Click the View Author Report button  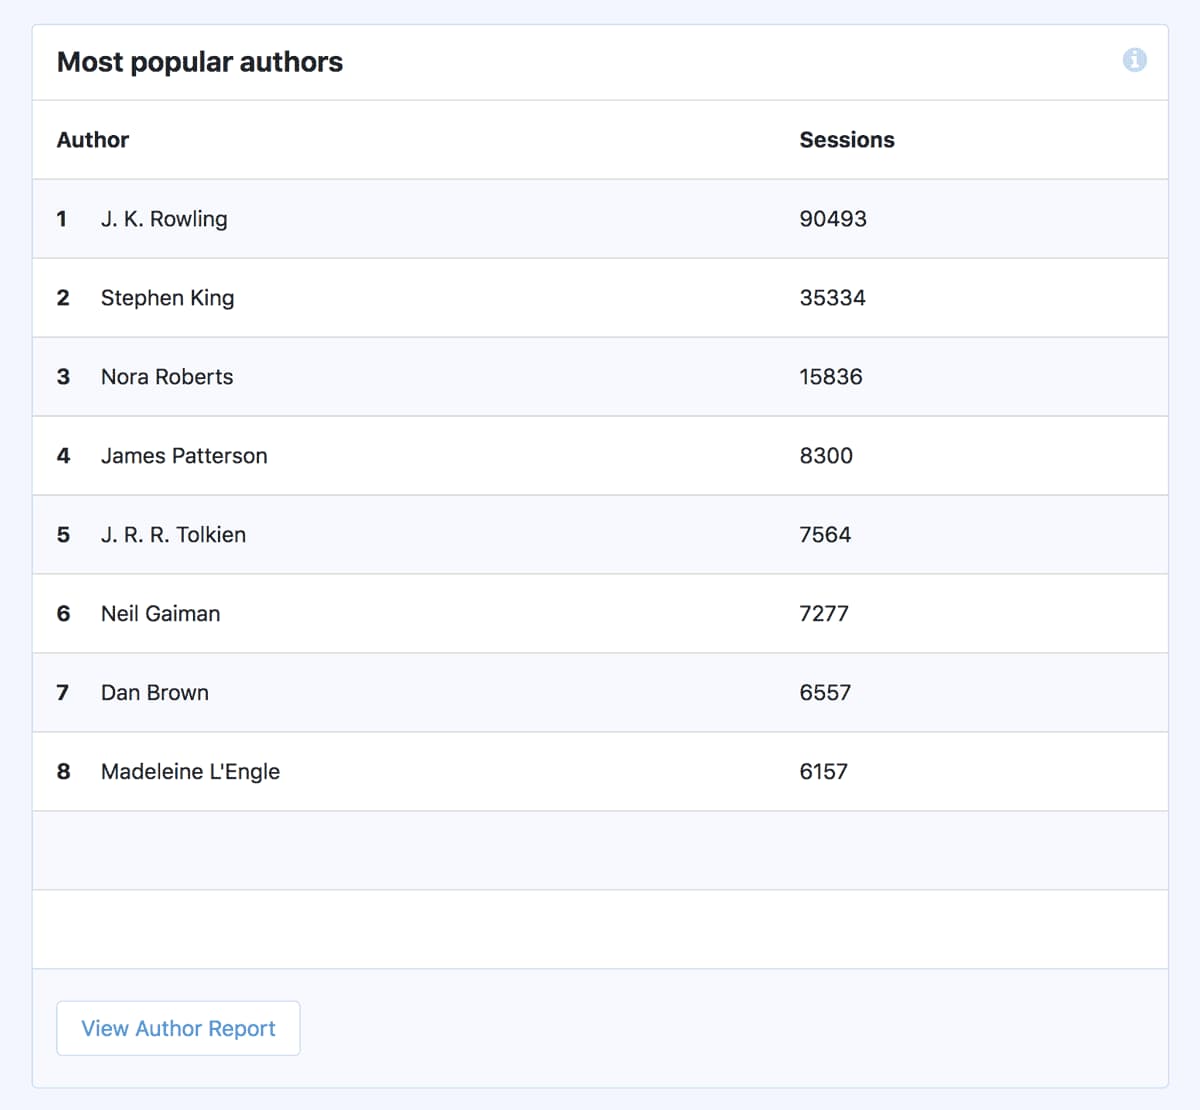tap(178, 1028)
